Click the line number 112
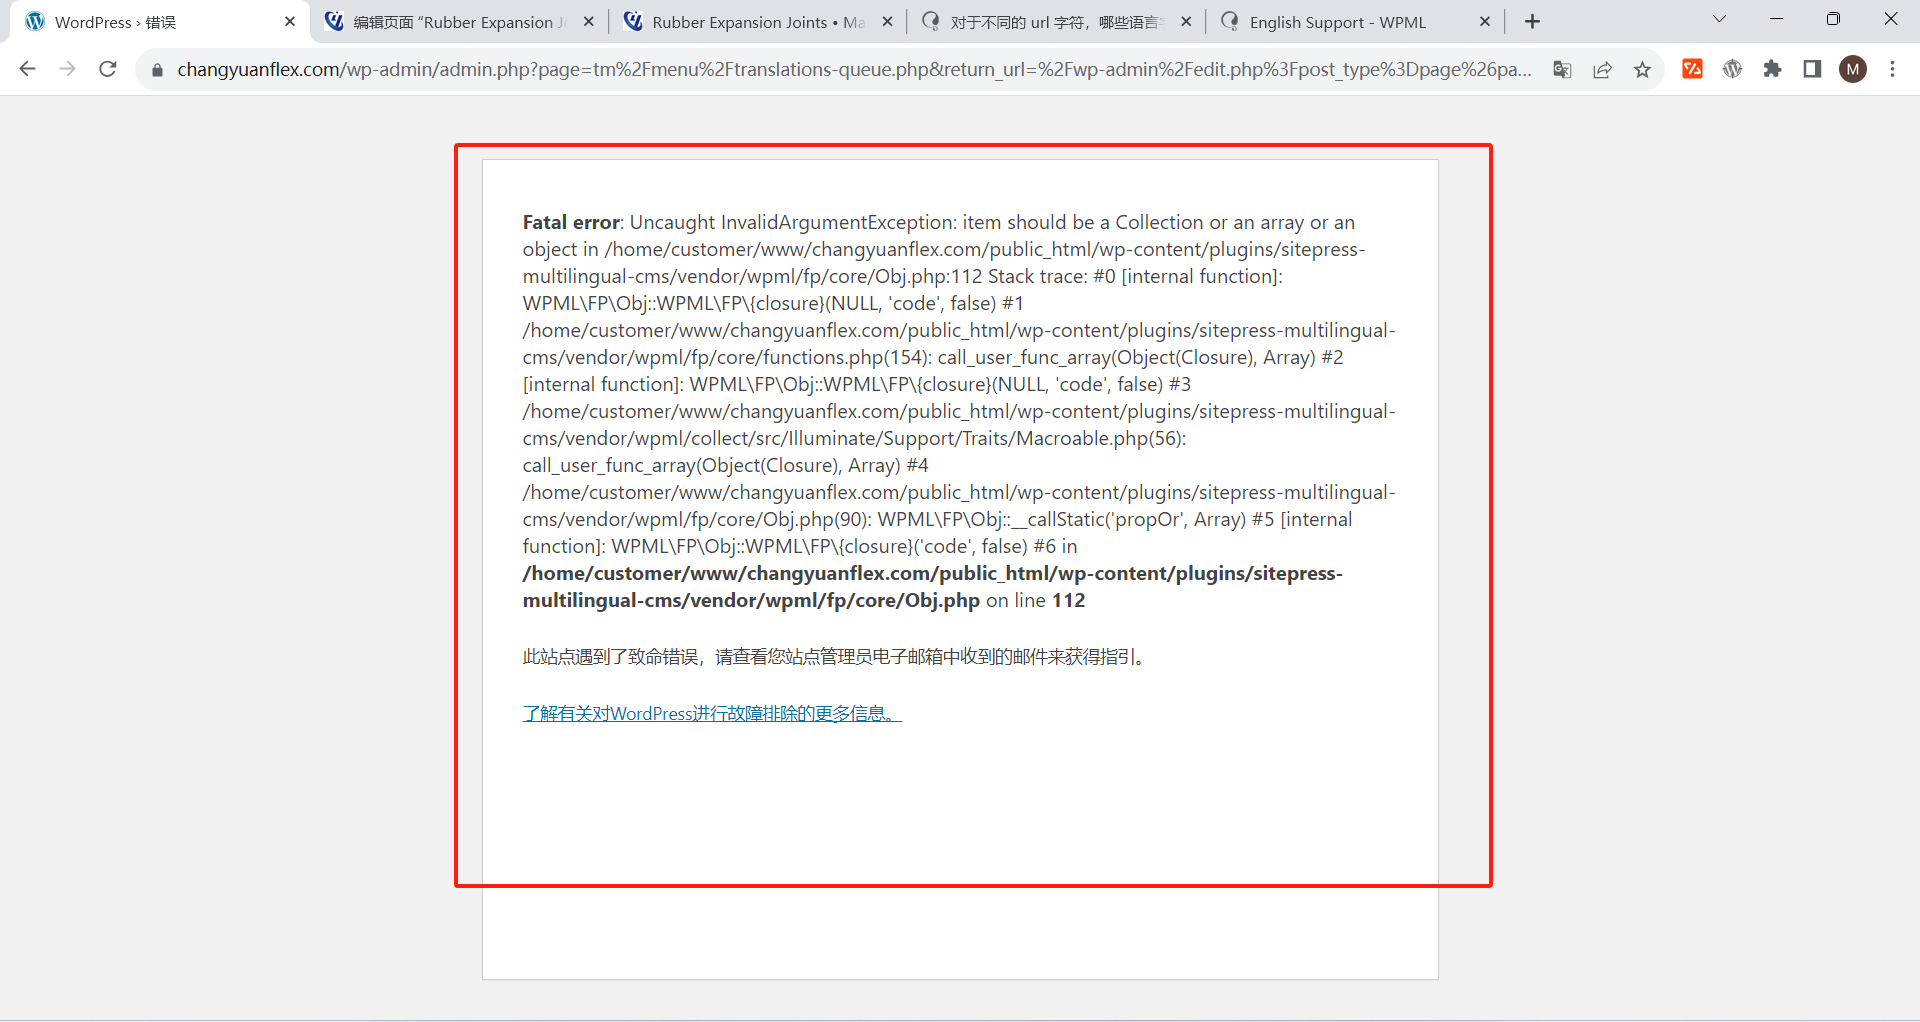 (1068, 600)
